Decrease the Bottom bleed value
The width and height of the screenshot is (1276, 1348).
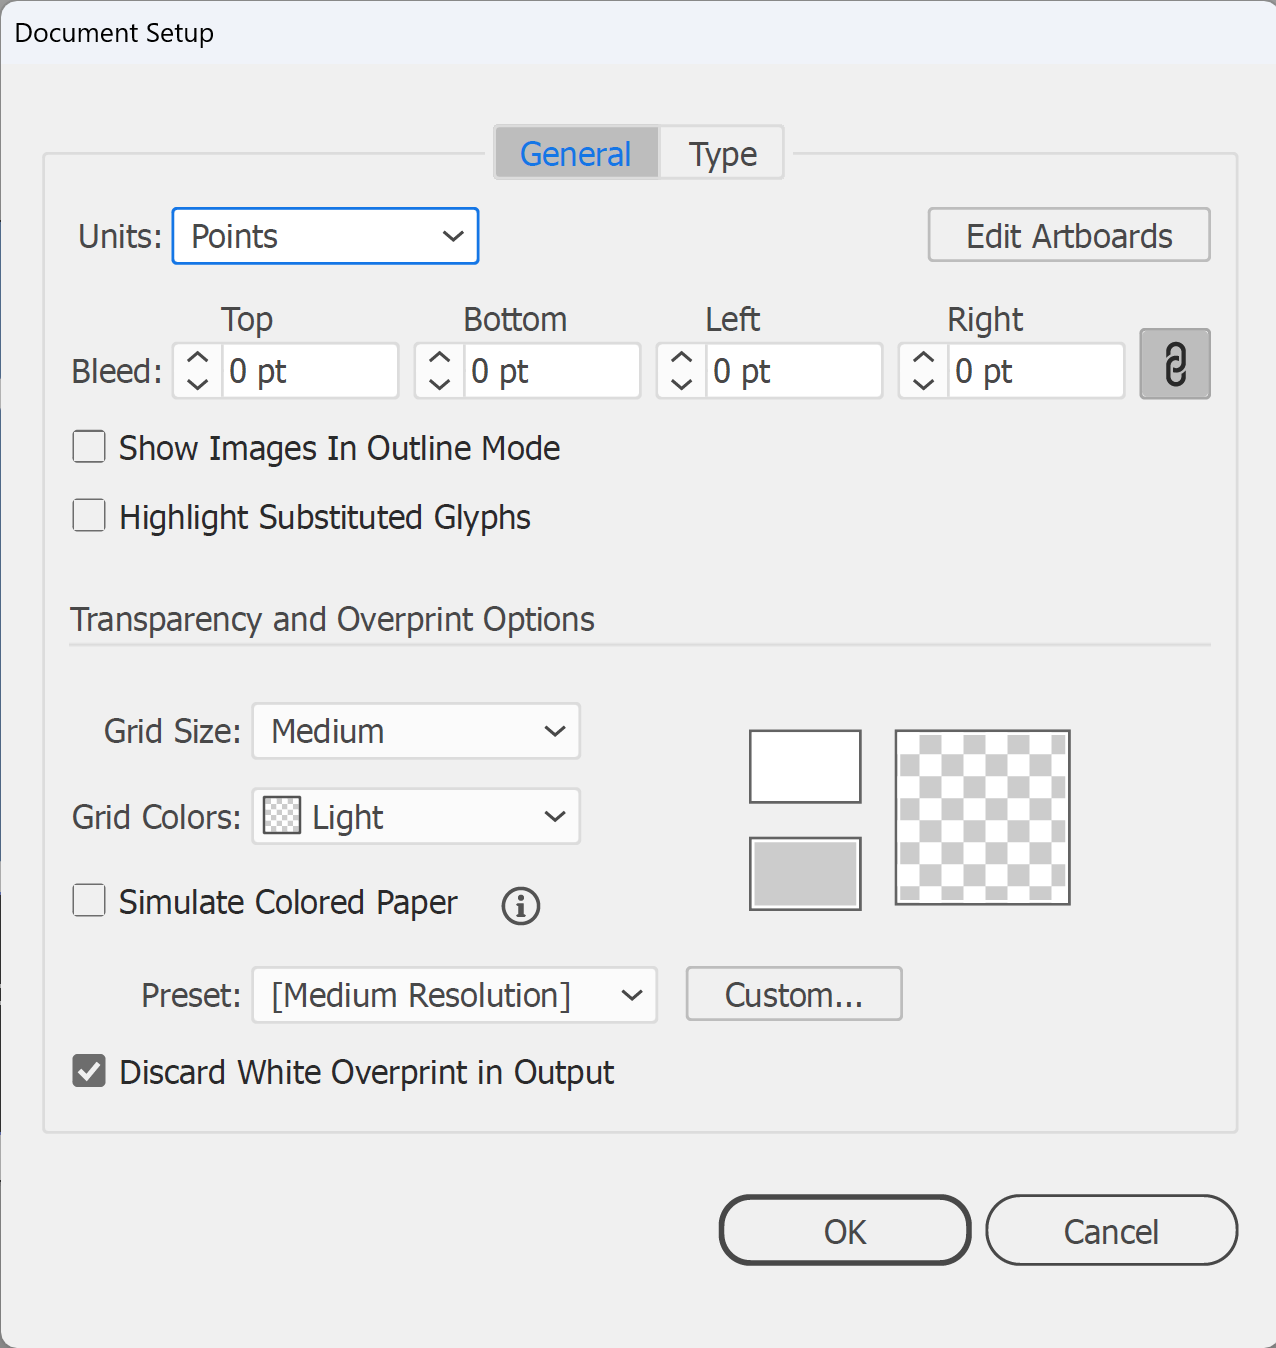pos(440,384)
